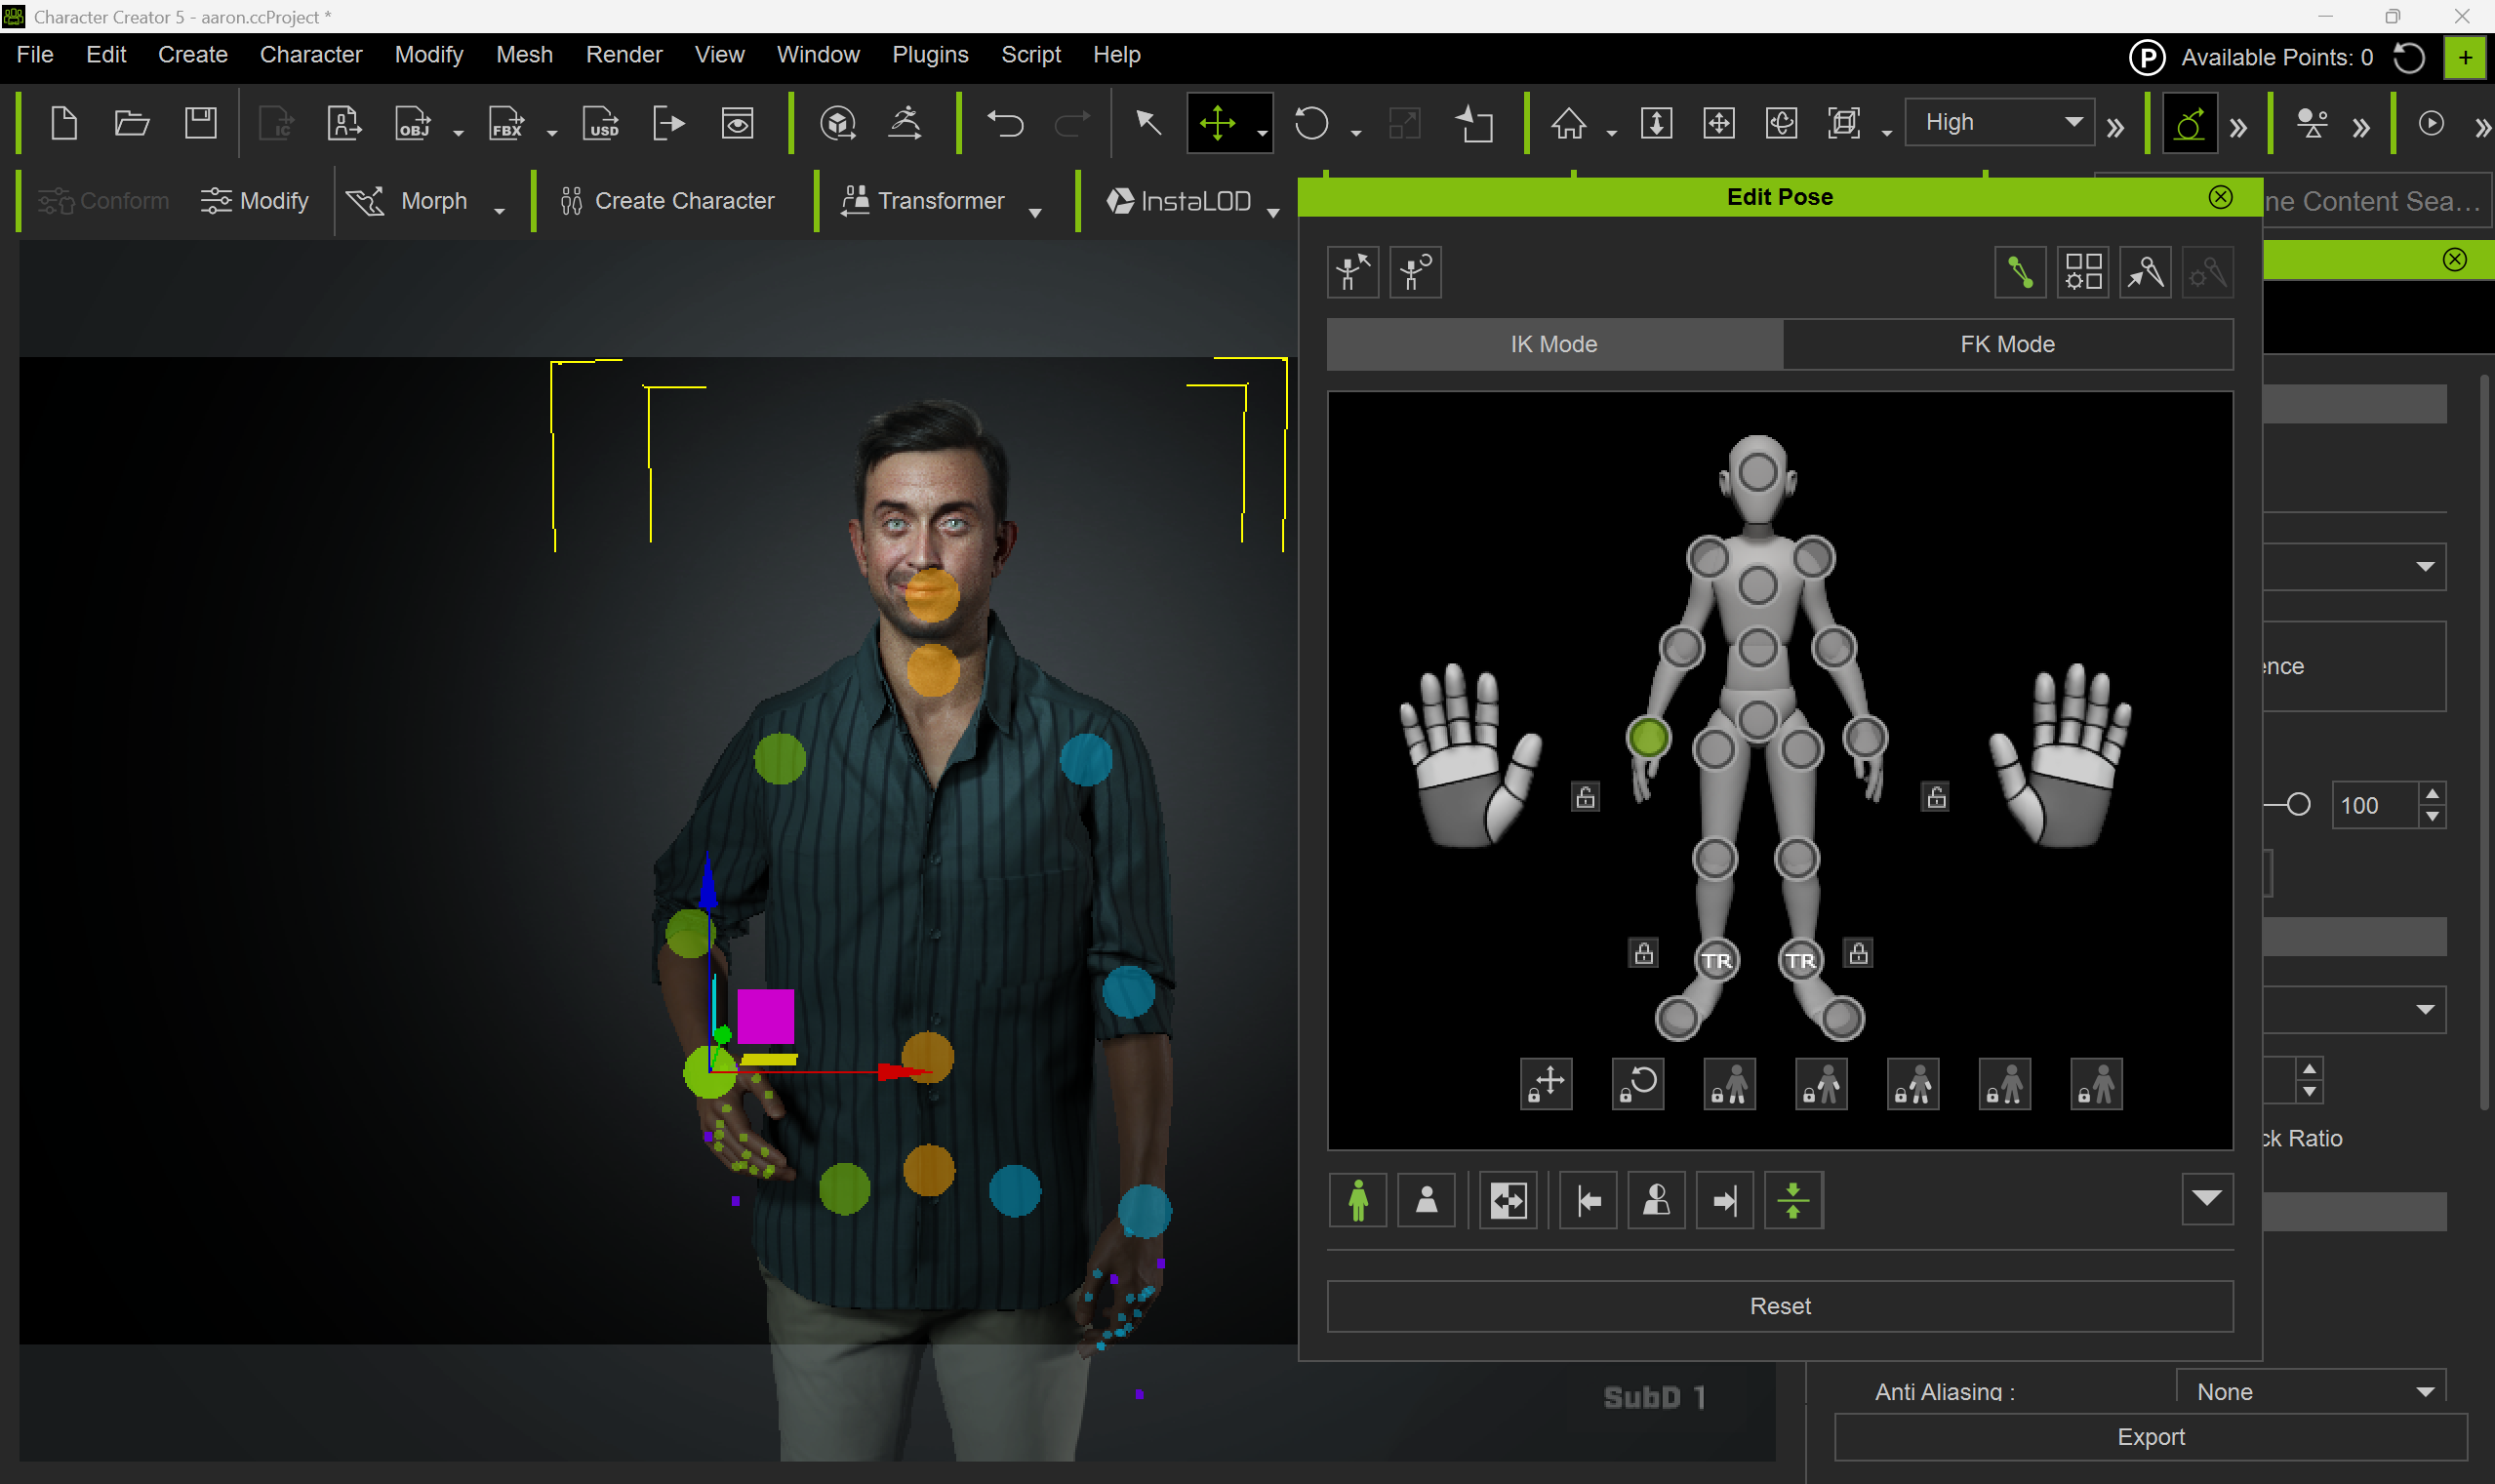Click the FBX export icon
The width and height of the screenshot is (2495, 1484).
pyautogui.click(x=506, y=124)
